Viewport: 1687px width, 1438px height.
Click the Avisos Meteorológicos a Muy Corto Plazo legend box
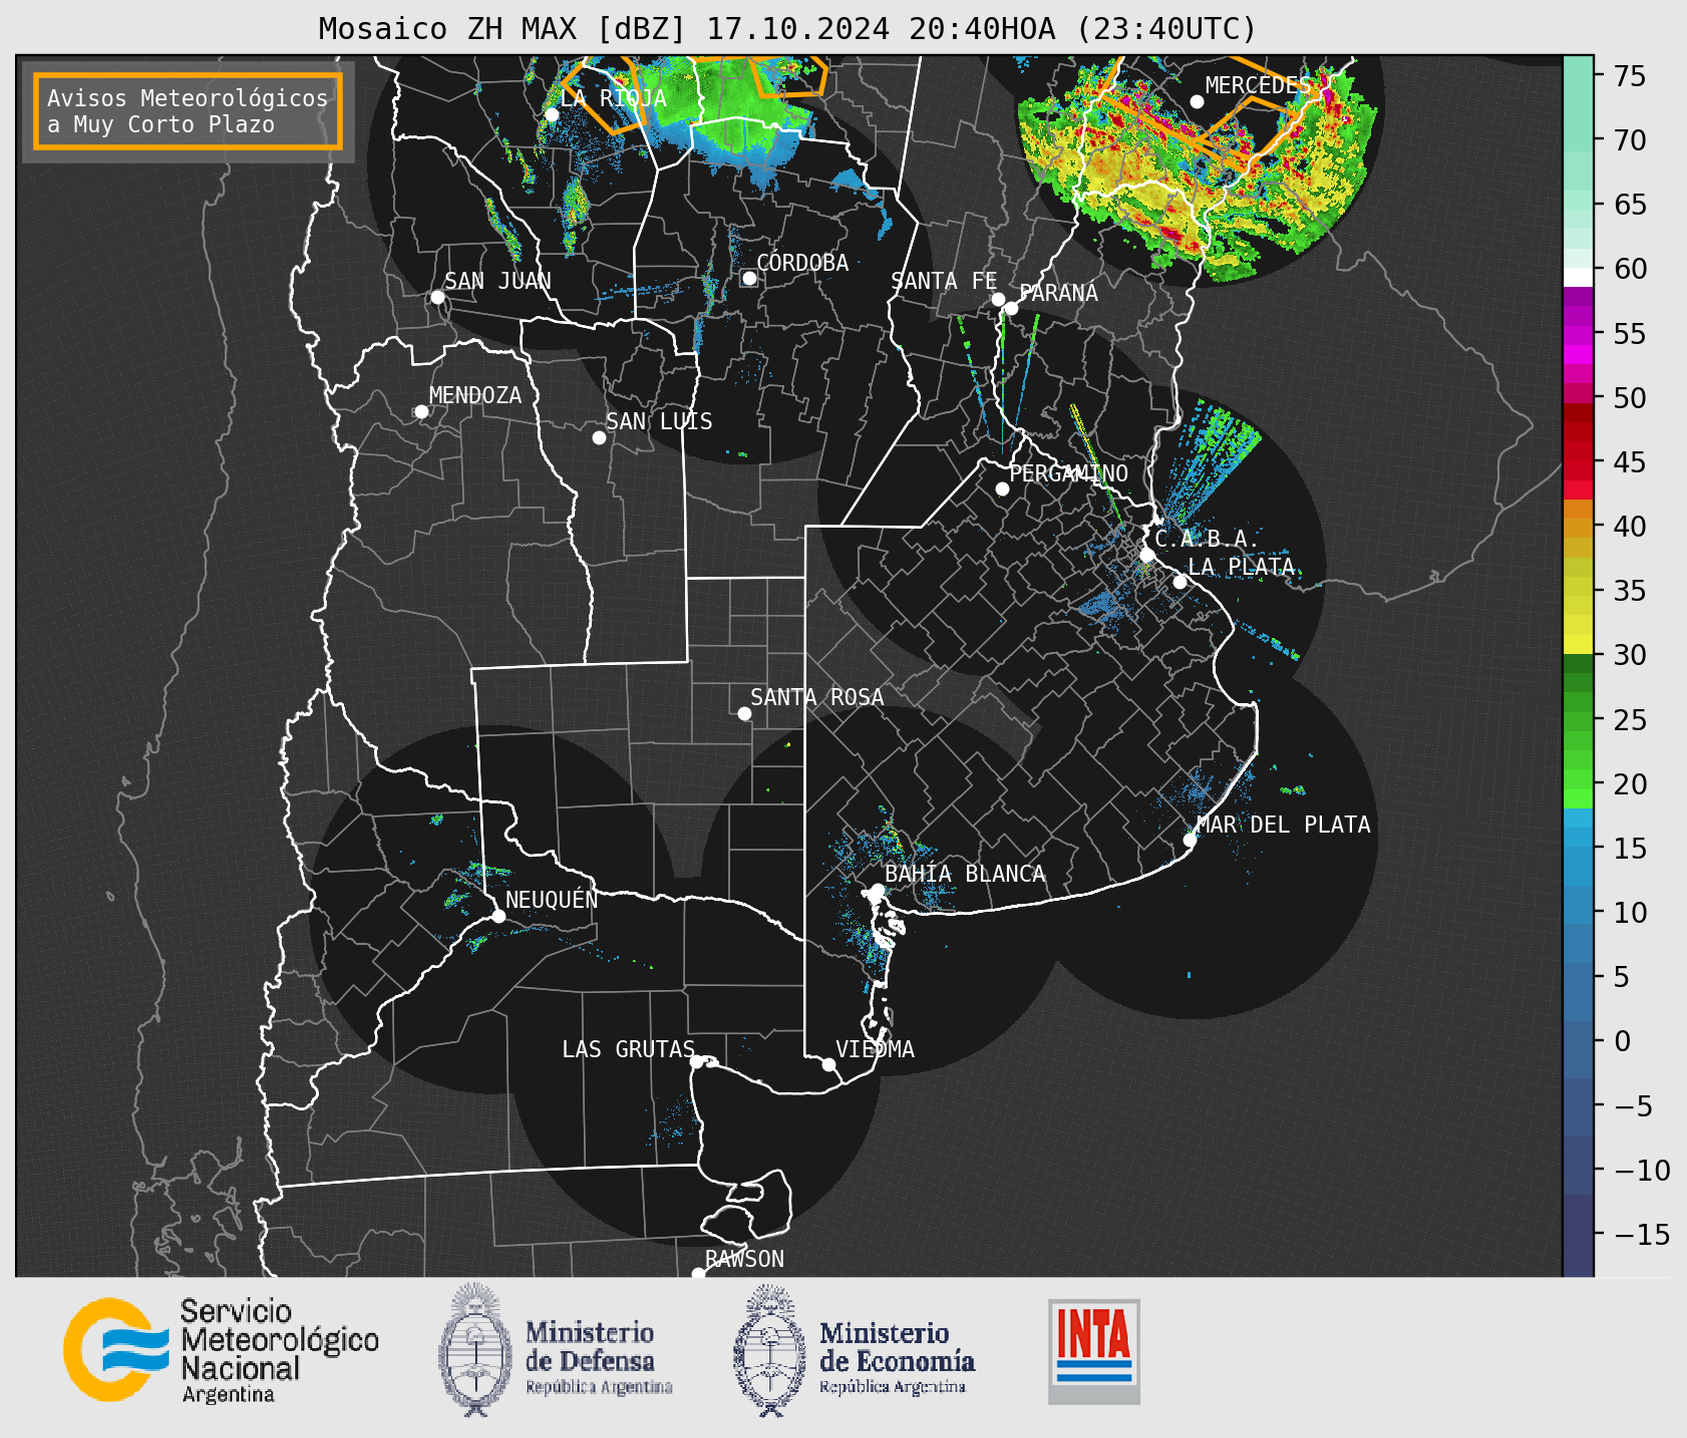(x=188, y=111)
